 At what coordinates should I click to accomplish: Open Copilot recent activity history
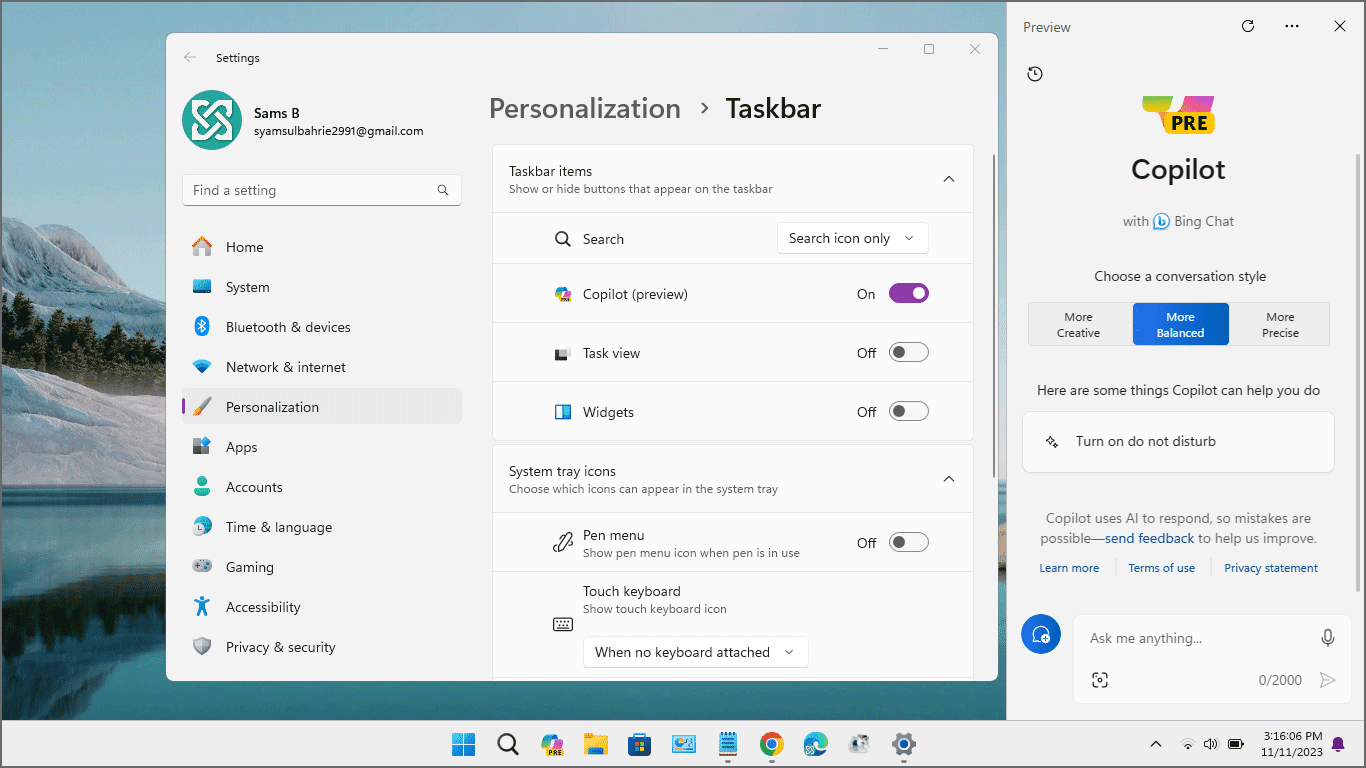[1035, 74]
